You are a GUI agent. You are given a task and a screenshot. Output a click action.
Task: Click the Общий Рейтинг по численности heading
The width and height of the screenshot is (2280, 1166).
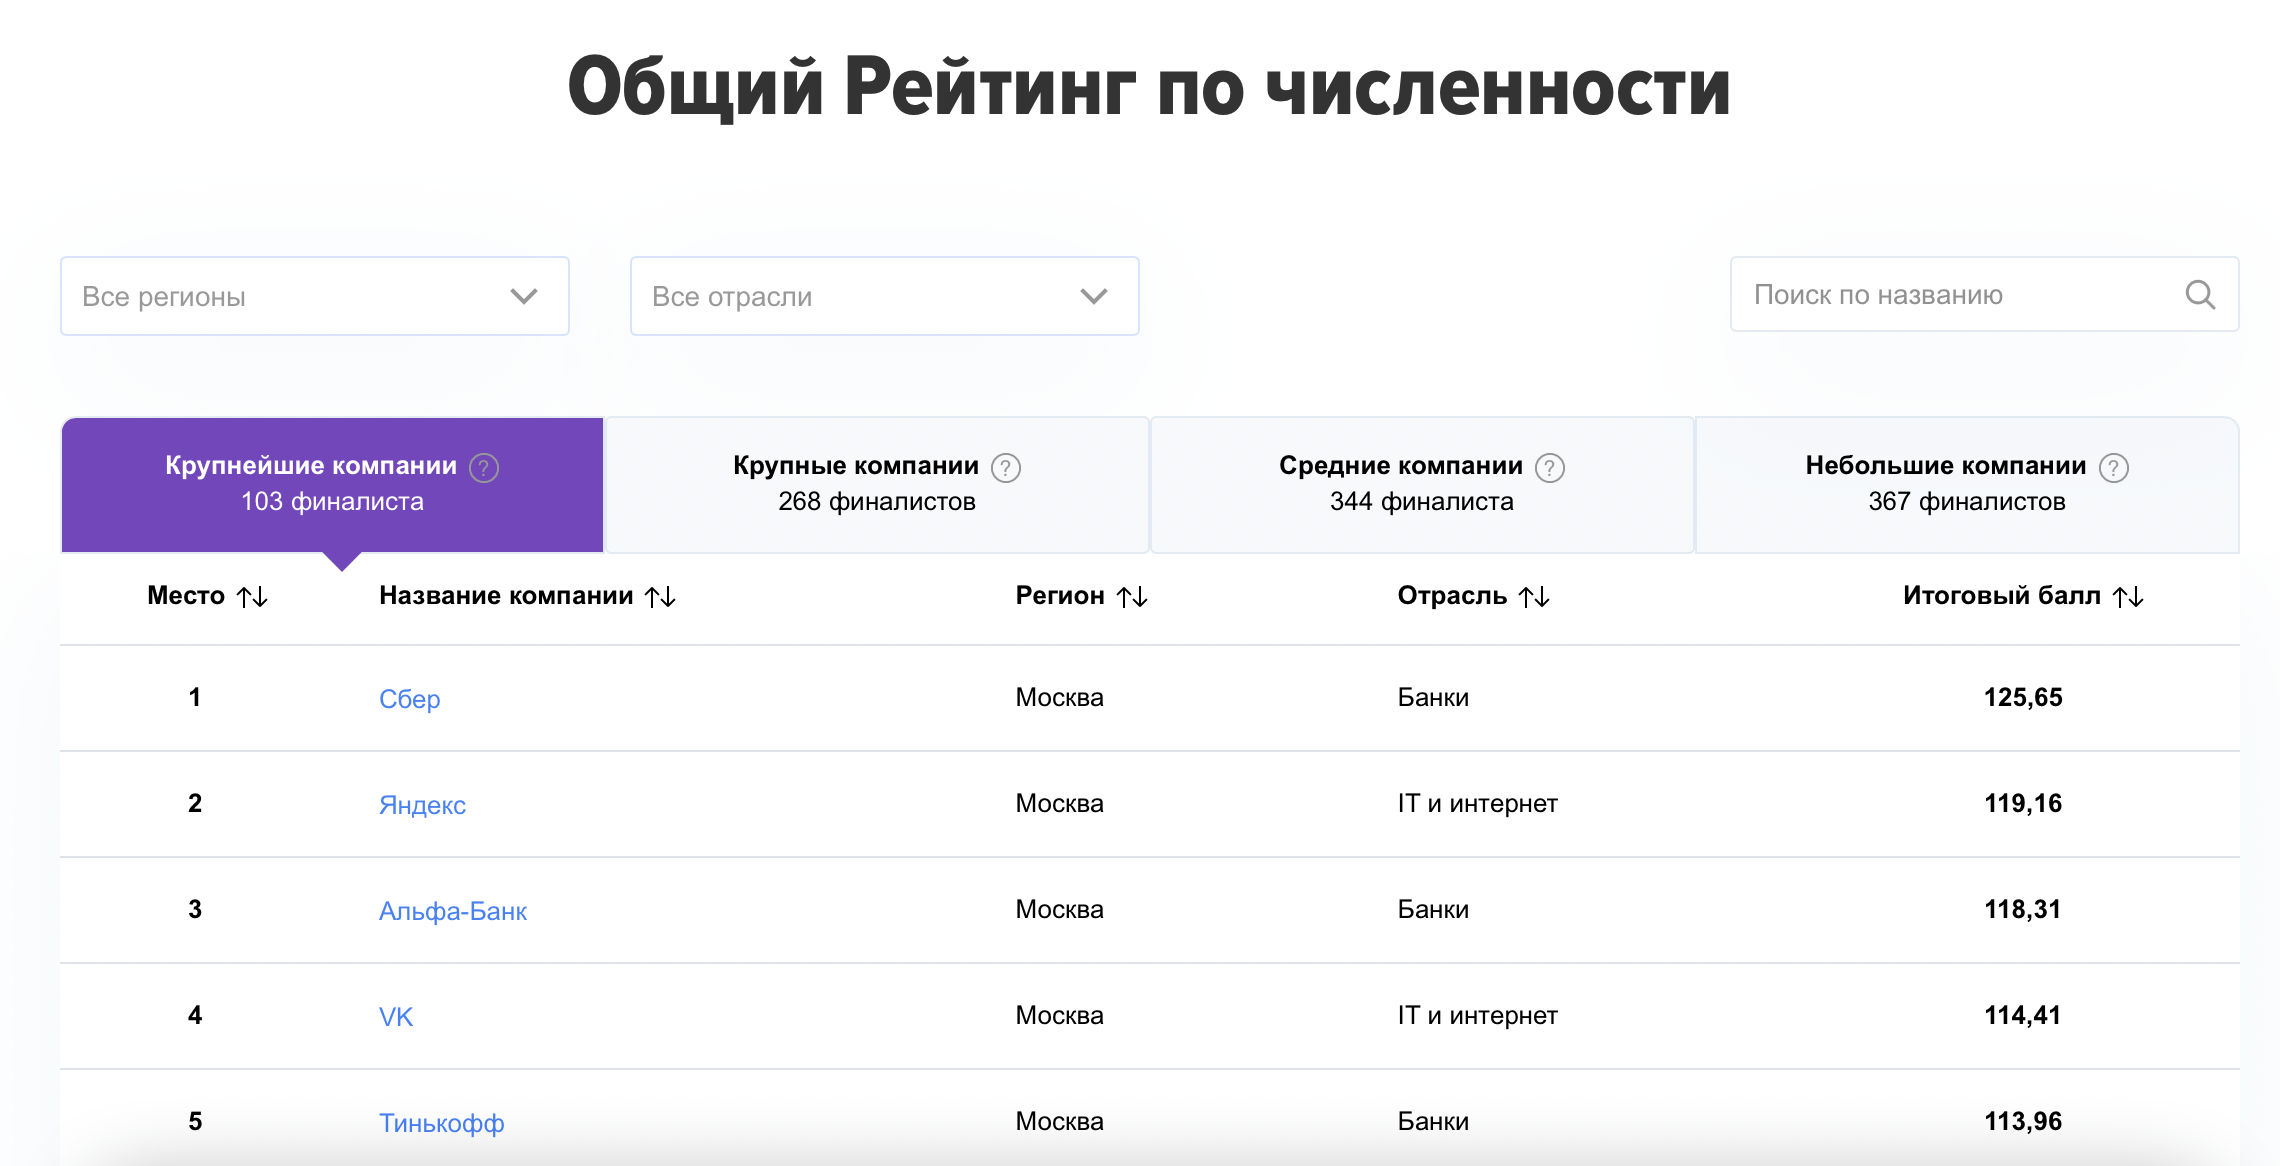tap(1149, 88)
